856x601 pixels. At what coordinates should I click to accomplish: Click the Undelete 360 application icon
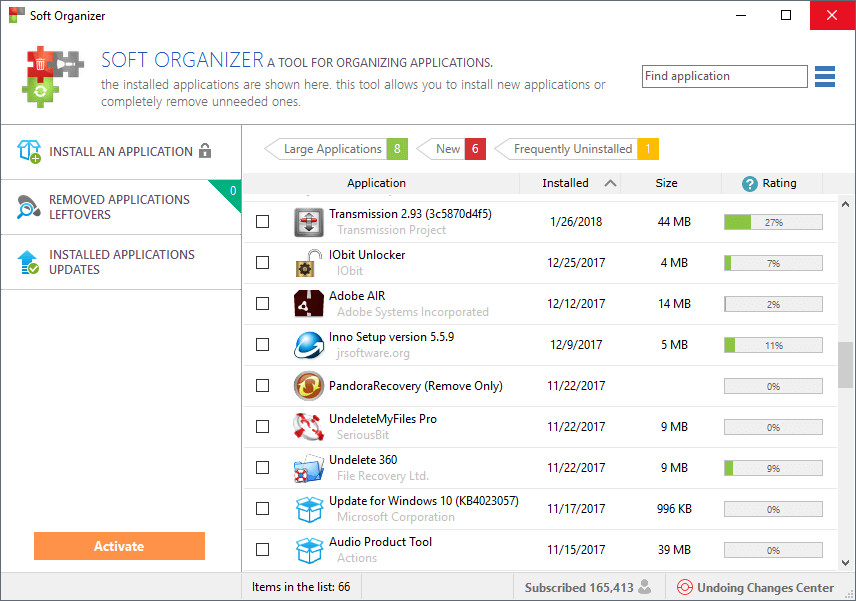[x=309, y=467]
